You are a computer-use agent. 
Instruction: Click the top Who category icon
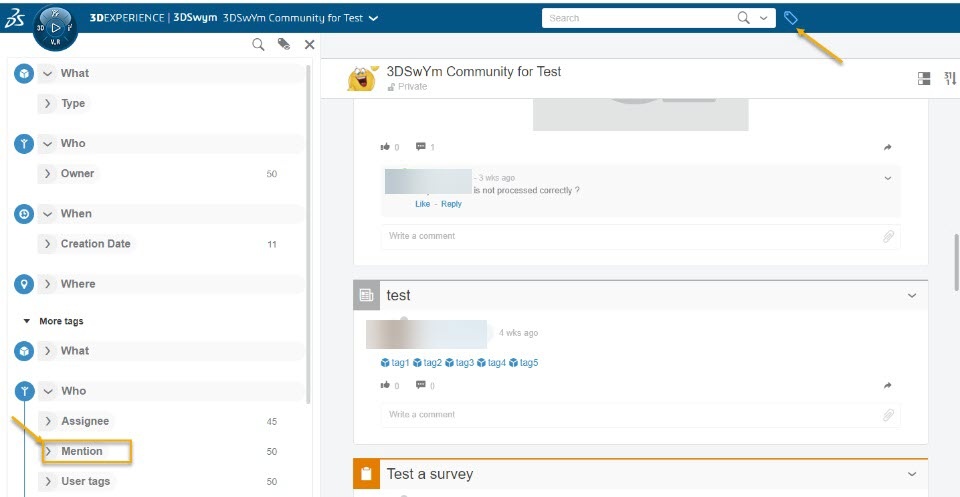click(24, 144)
